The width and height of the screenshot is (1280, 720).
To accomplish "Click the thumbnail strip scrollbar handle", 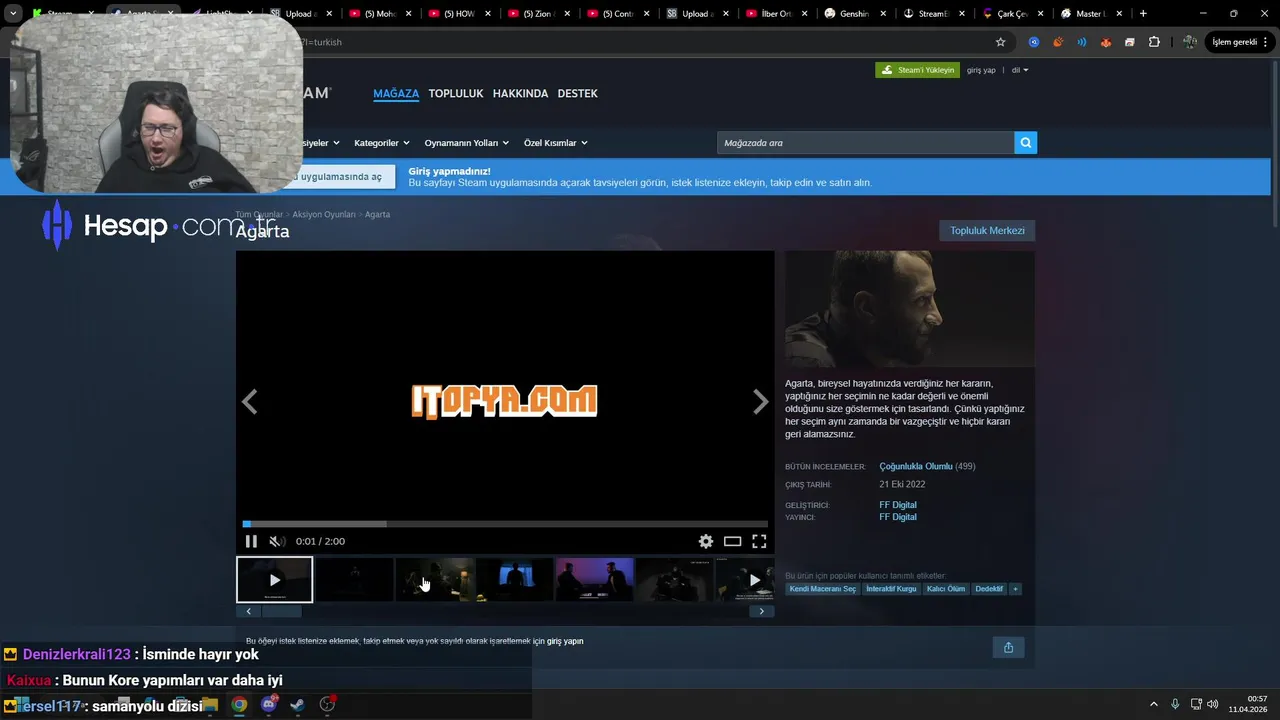I will tap(282, 611).
